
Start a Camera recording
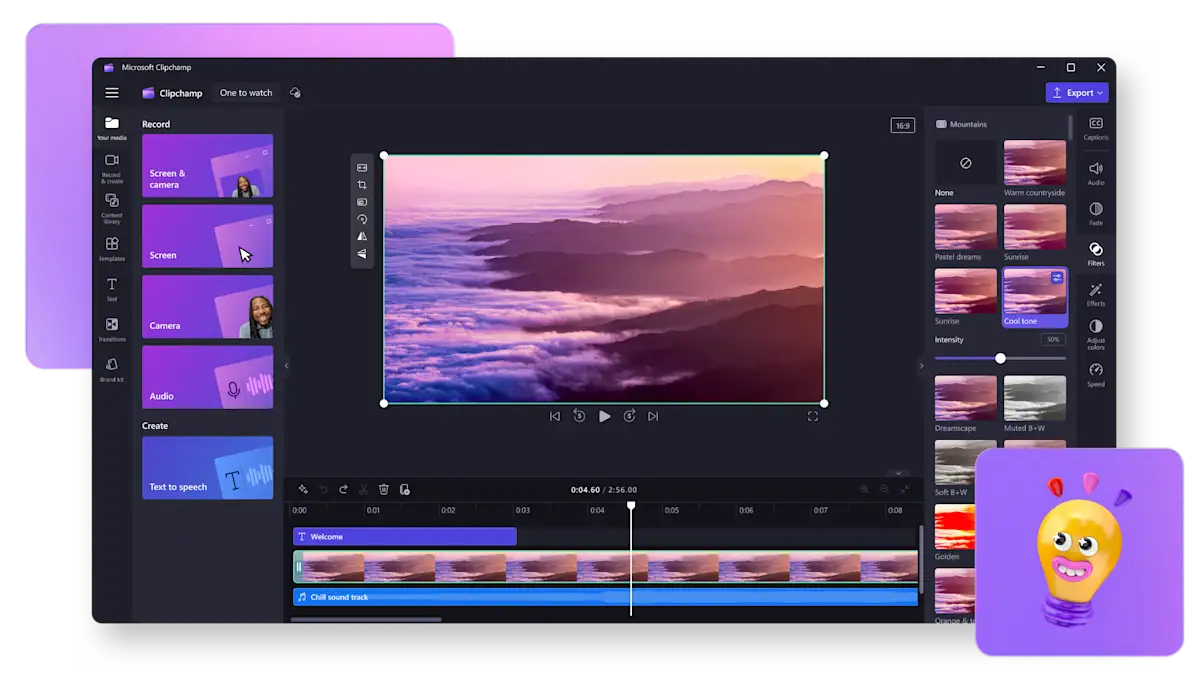(x=207, y=307)
